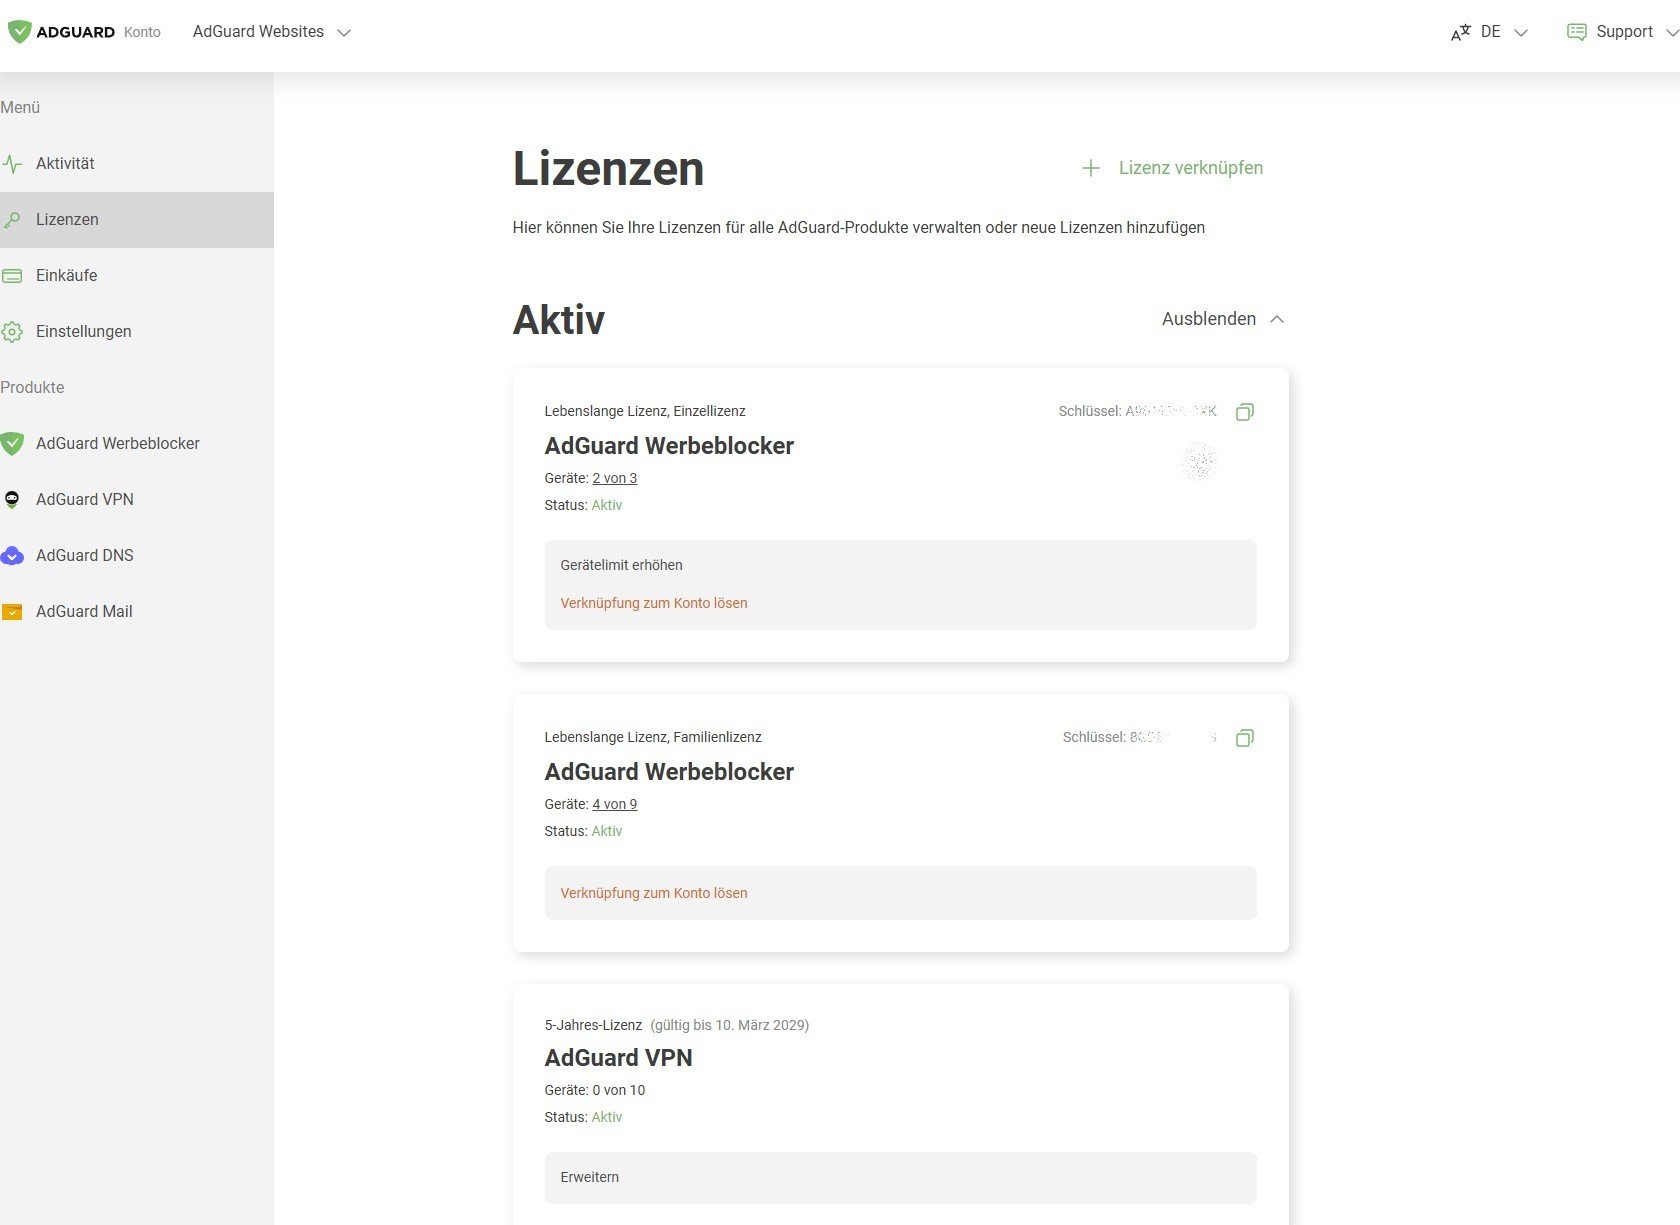Unlink the Familienlizenz via Verknüpfung zum Konto lösen
This screenshot has width=1680, height=1225.
click(653, 893)
